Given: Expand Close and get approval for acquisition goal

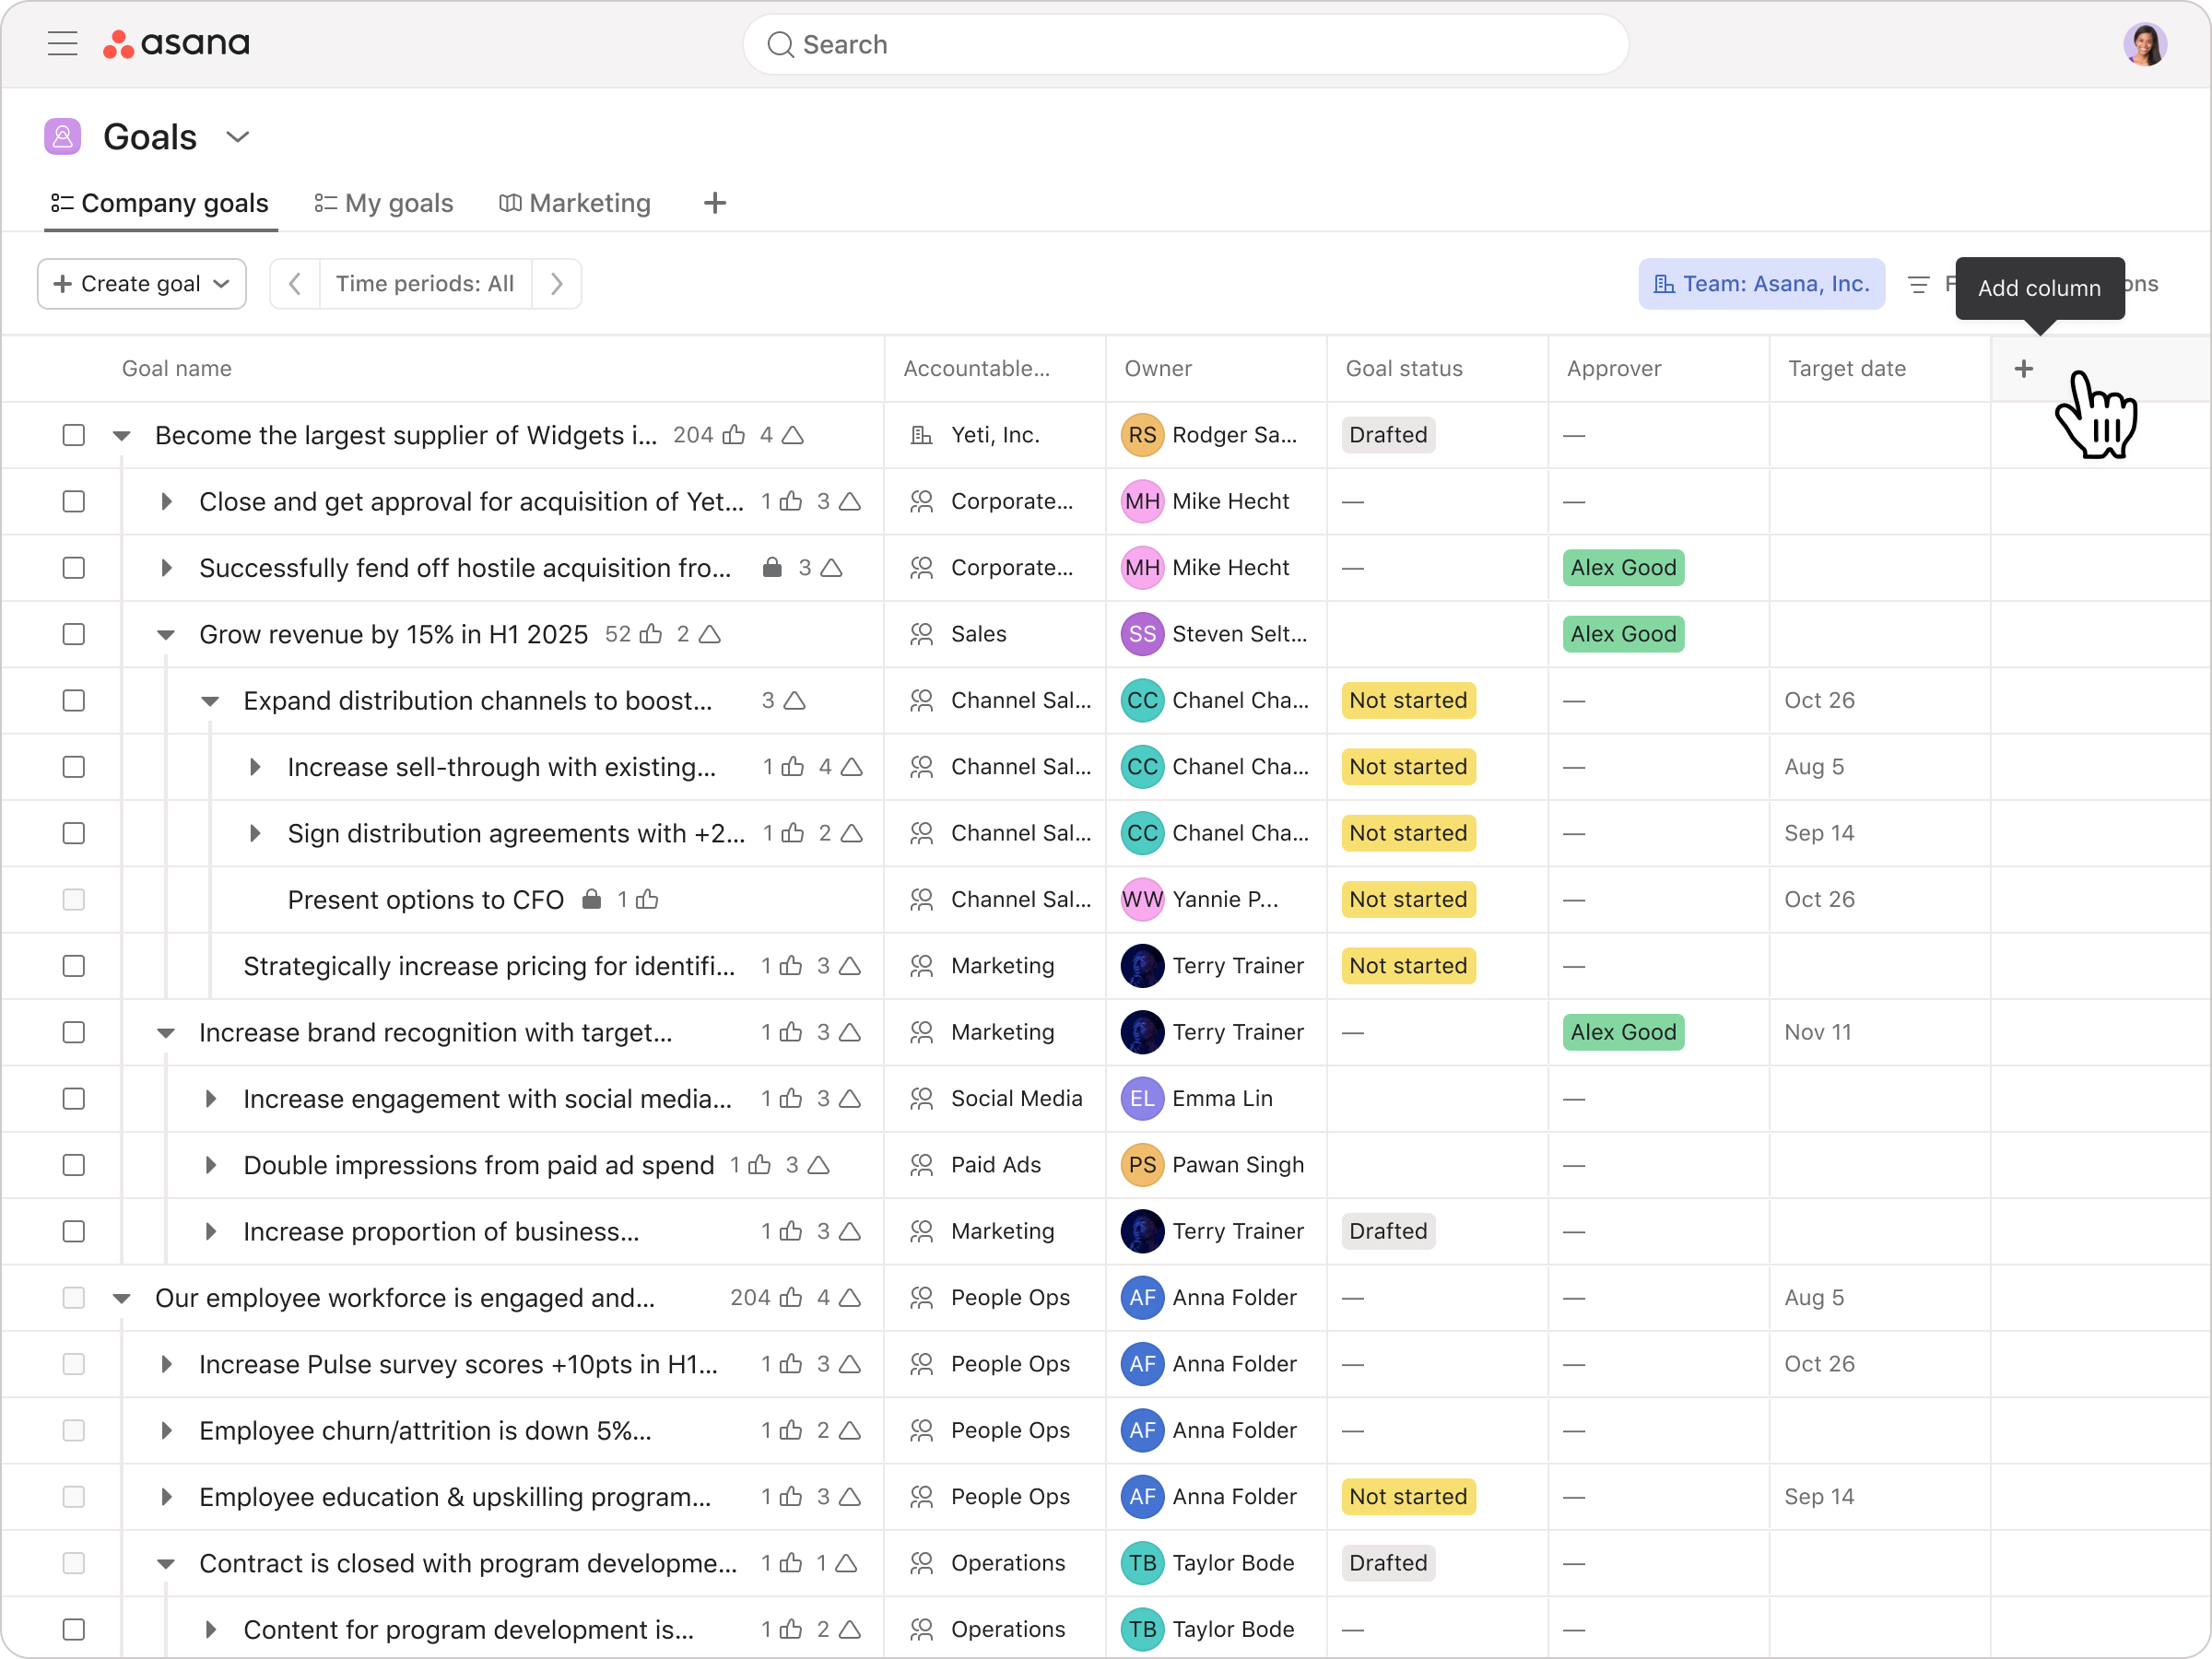Looking at the screenshot, I should point(166,501).
